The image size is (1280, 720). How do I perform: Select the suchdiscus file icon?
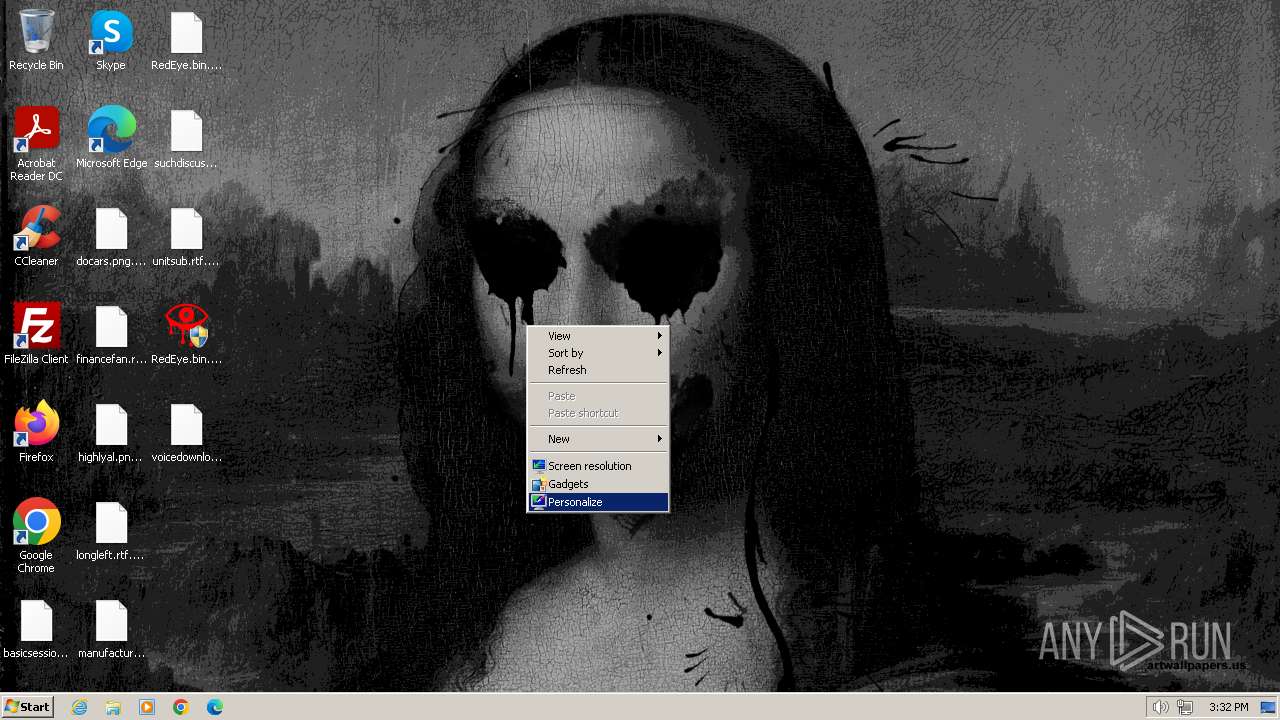coord(186,138)
